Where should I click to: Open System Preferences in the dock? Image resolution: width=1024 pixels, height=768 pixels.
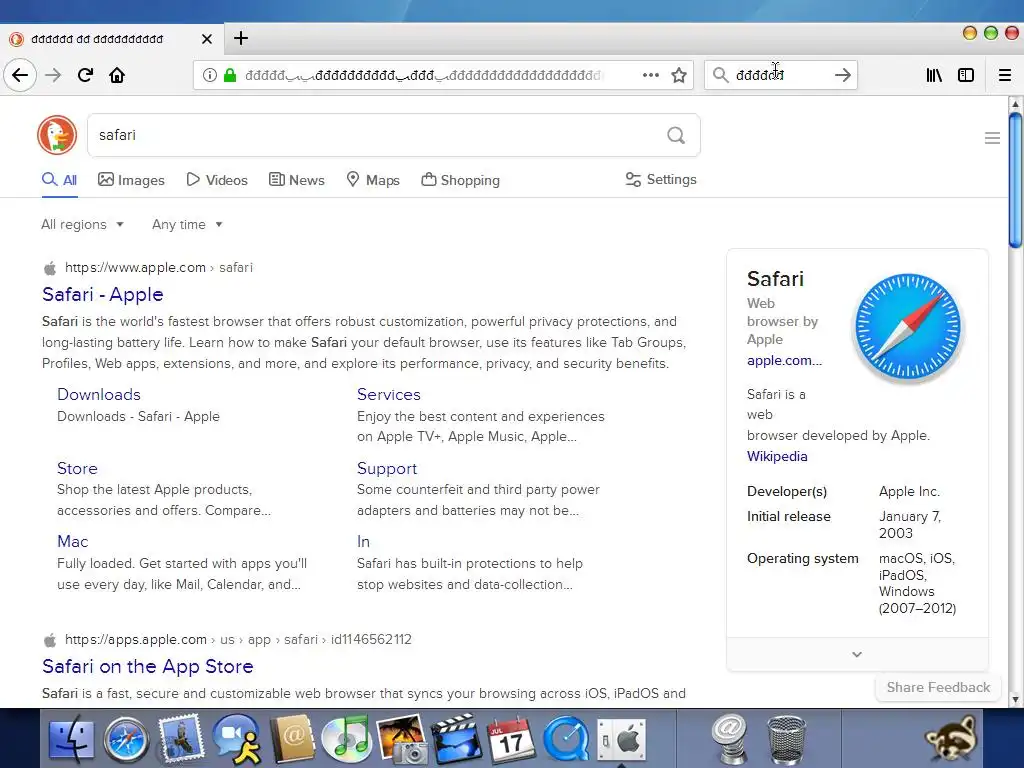coord(621,740)
